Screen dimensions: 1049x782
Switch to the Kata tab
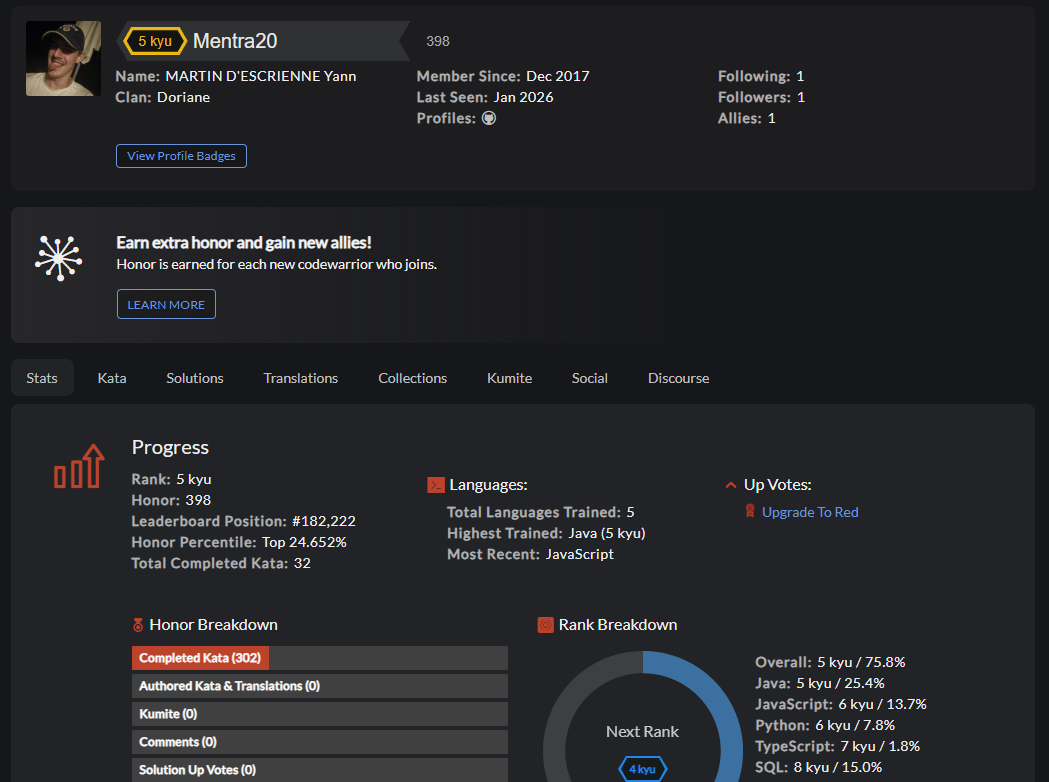pos(112,378)
